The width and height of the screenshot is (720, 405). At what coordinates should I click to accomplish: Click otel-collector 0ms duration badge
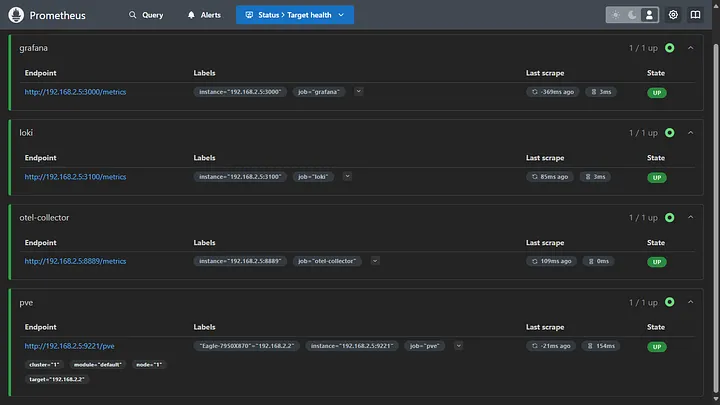[598, 261]
